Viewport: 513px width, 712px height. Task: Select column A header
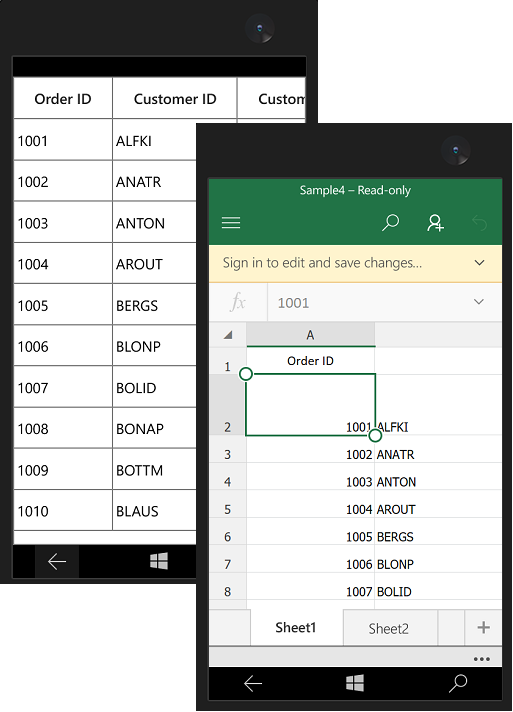click(311, 335)
